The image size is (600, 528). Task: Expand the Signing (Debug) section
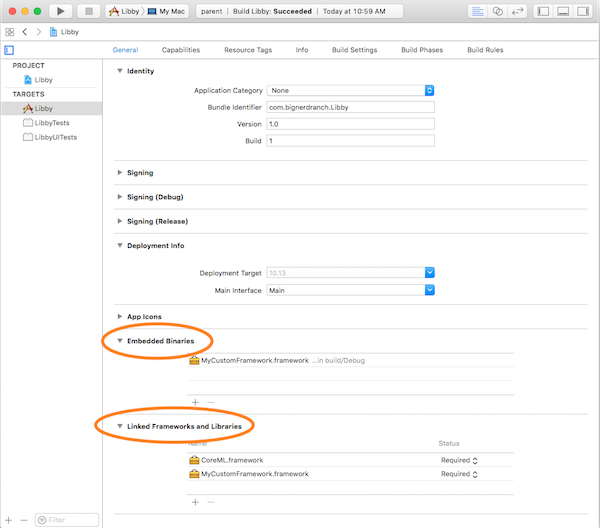(120, 197)
